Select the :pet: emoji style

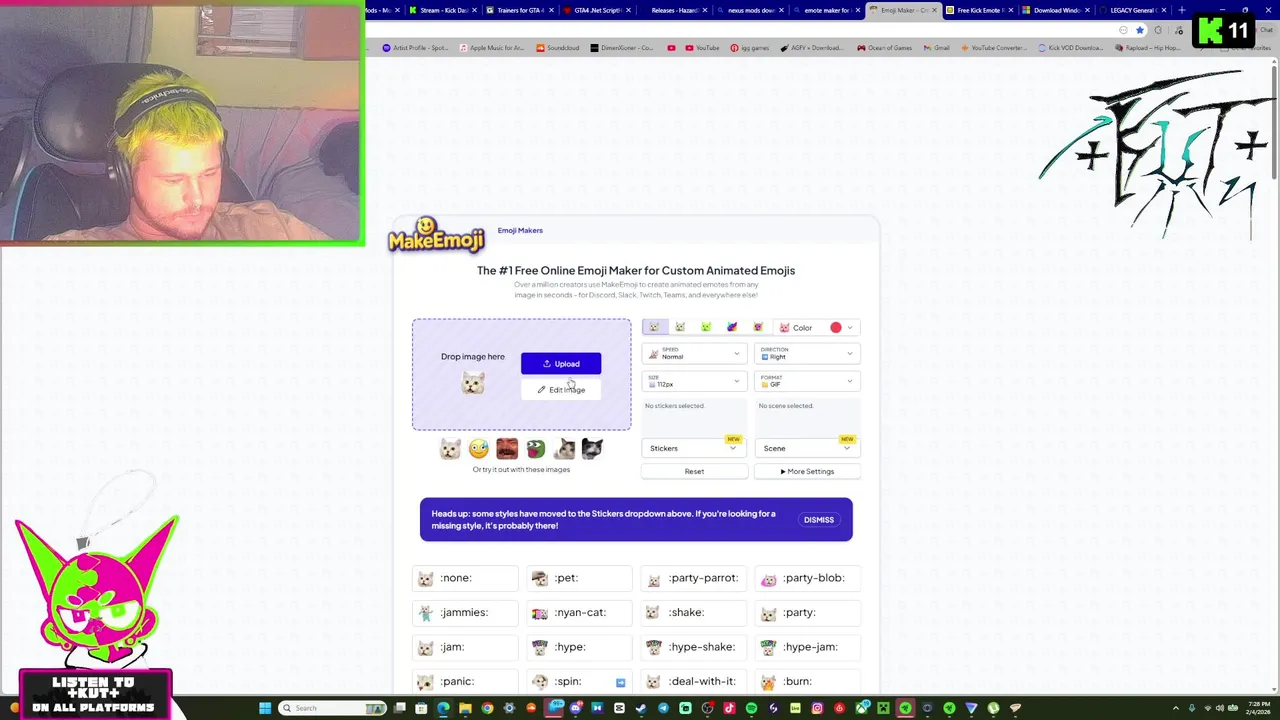(579, 578)
